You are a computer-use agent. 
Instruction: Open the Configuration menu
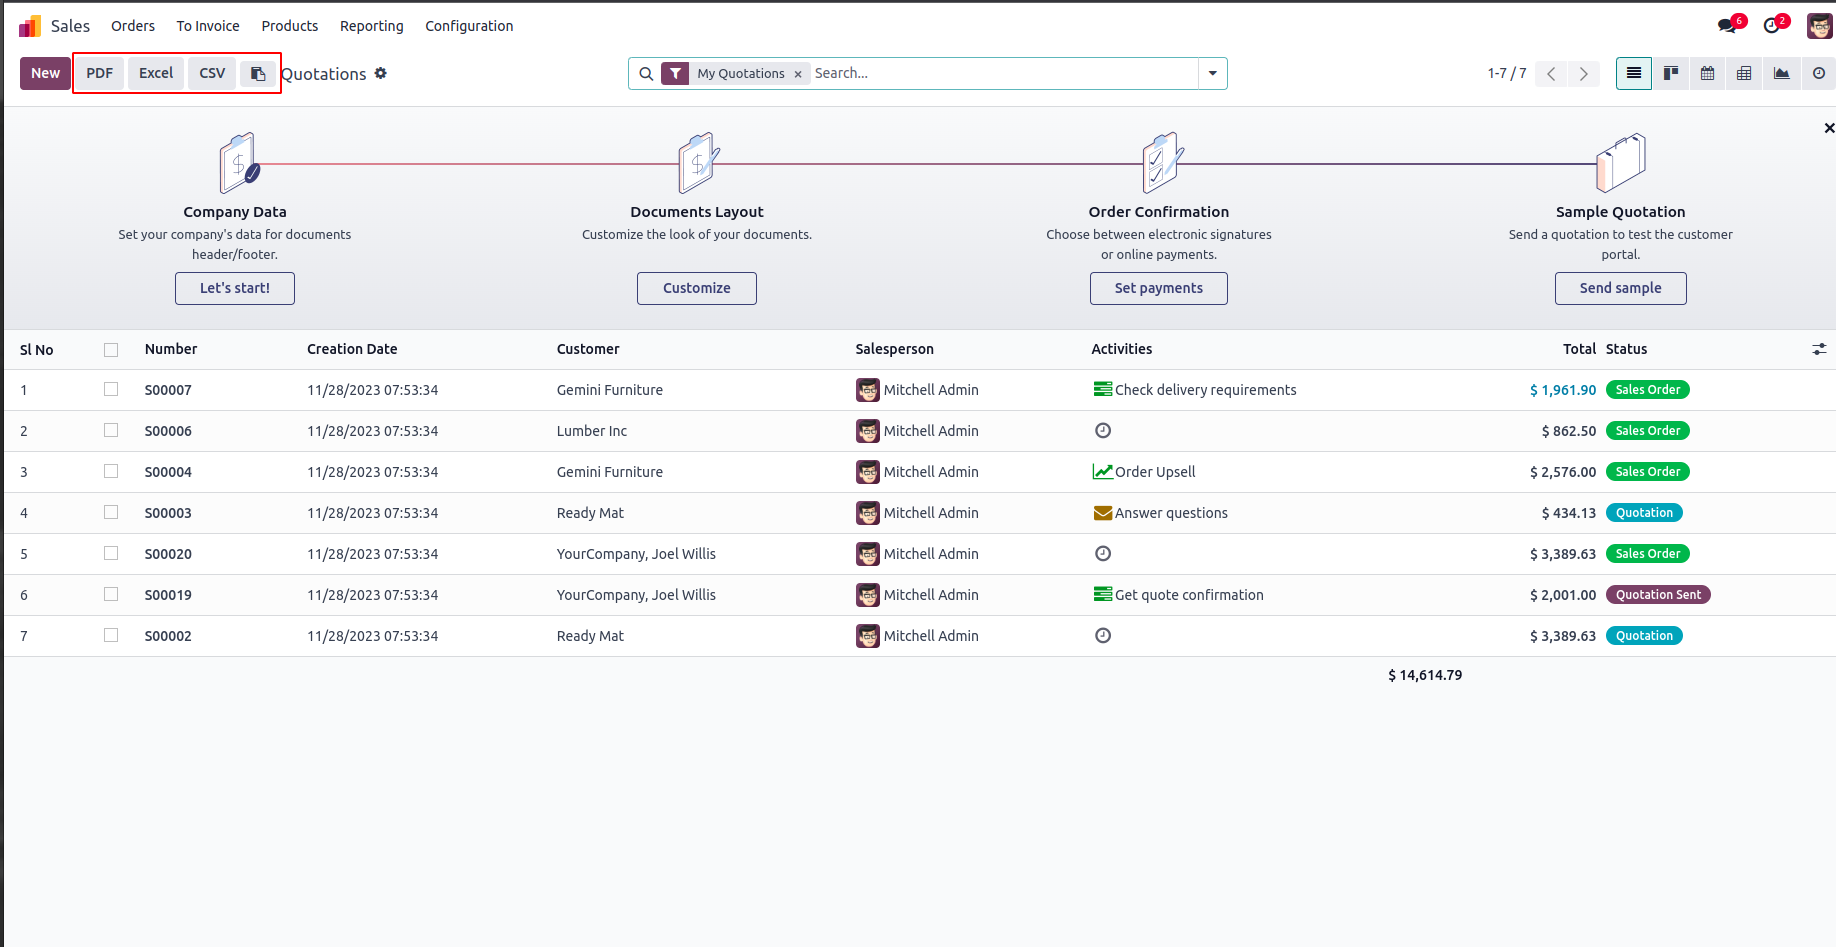point(469,26)
